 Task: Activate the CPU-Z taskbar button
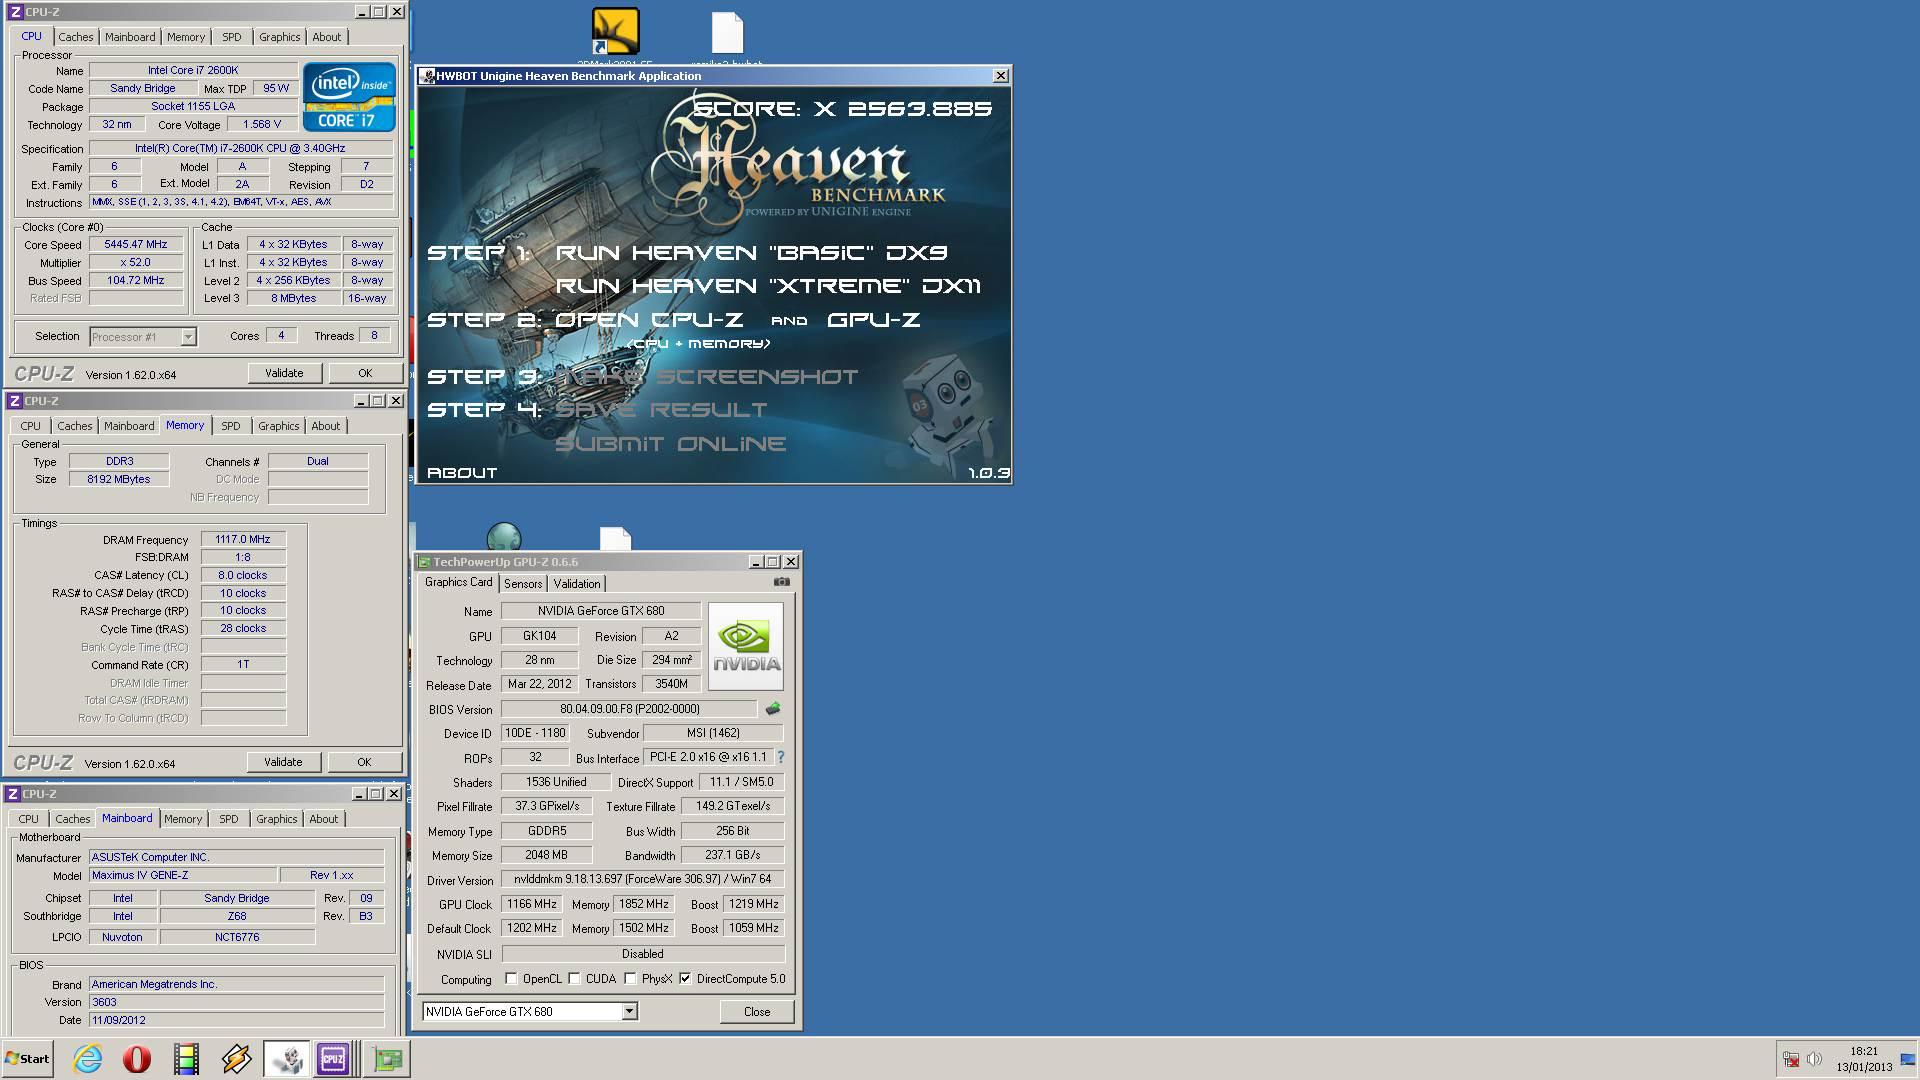[333, 1058]
